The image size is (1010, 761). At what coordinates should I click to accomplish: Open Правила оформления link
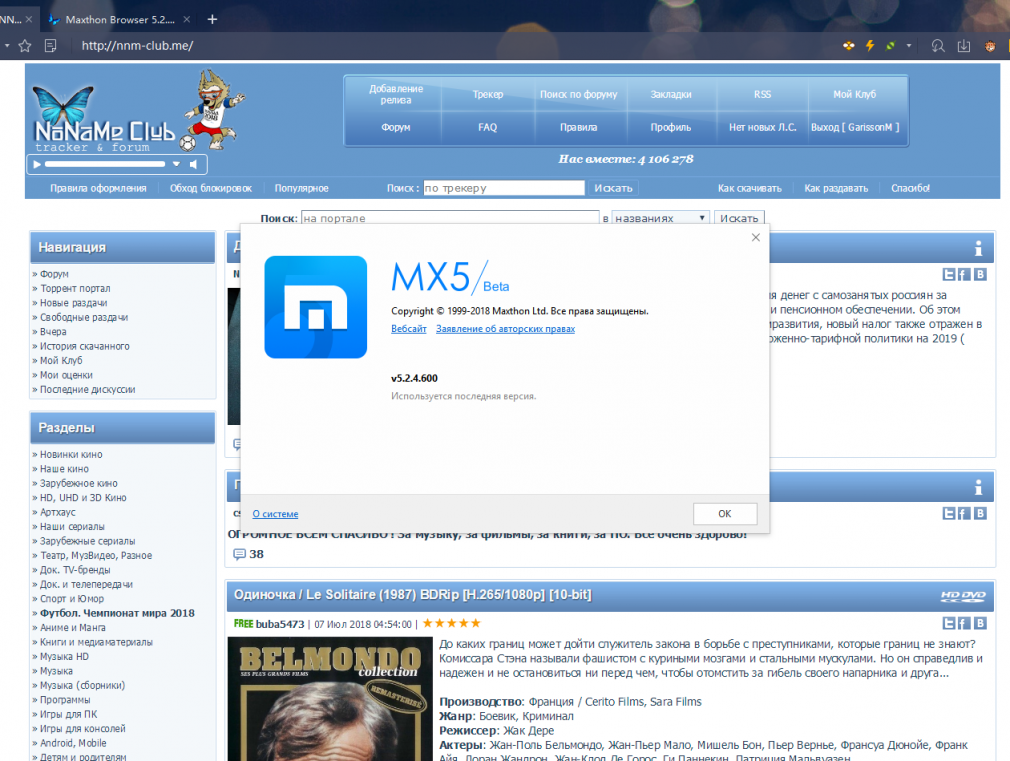pos(98,188)
